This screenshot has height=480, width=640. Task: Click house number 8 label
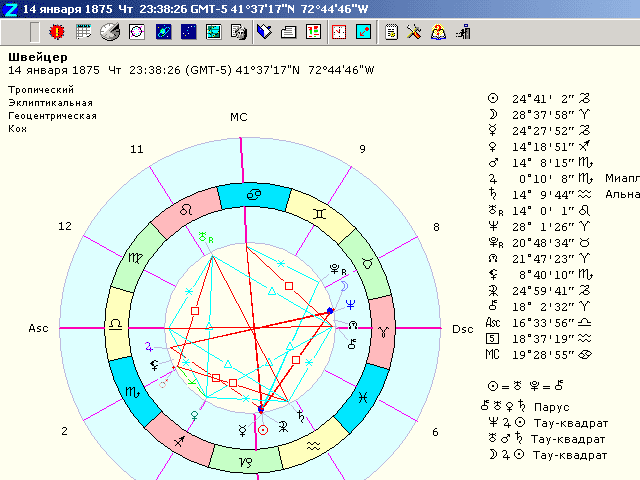436,227
